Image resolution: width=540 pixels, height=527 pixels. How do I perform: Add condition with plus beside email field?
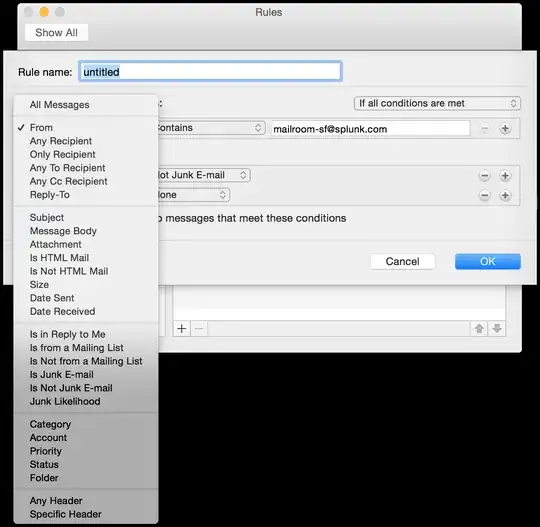505,129
